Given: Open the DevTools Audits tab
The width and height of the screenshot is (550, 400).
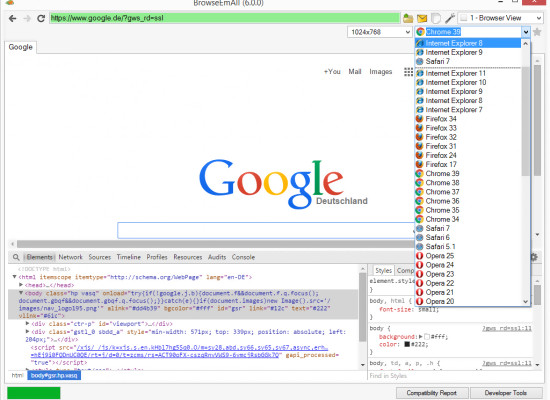Looking at the screenshot, I should (x=217, y=257).
